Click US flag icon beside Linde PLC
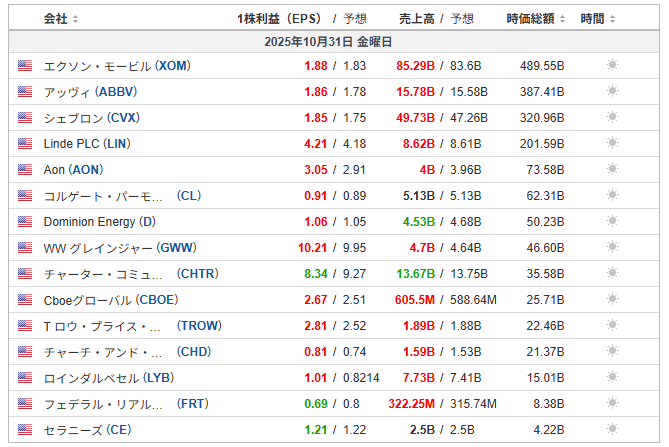 click(25, 143)
